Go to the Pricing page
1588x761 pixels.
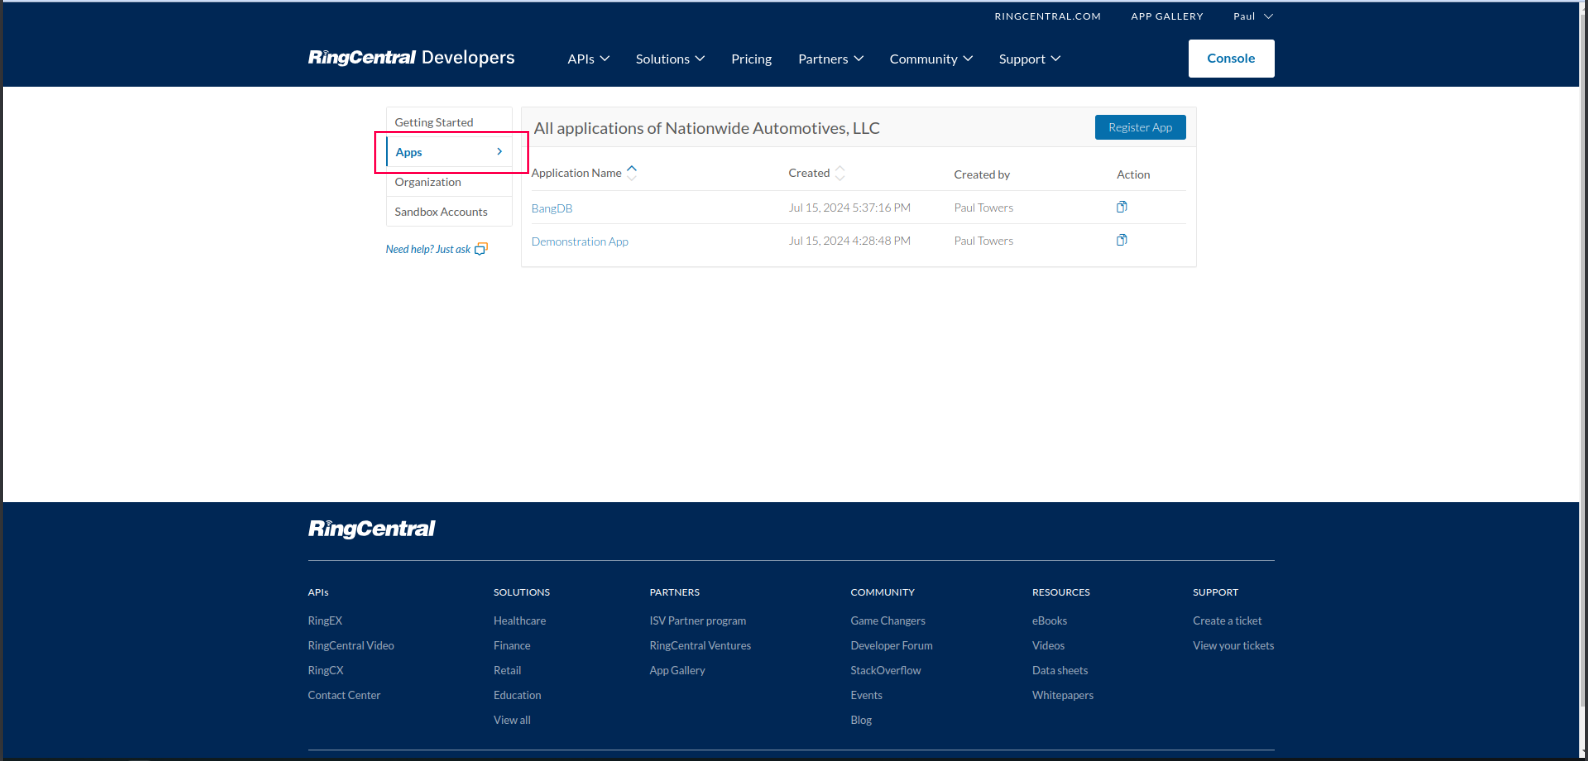(751, 59)
